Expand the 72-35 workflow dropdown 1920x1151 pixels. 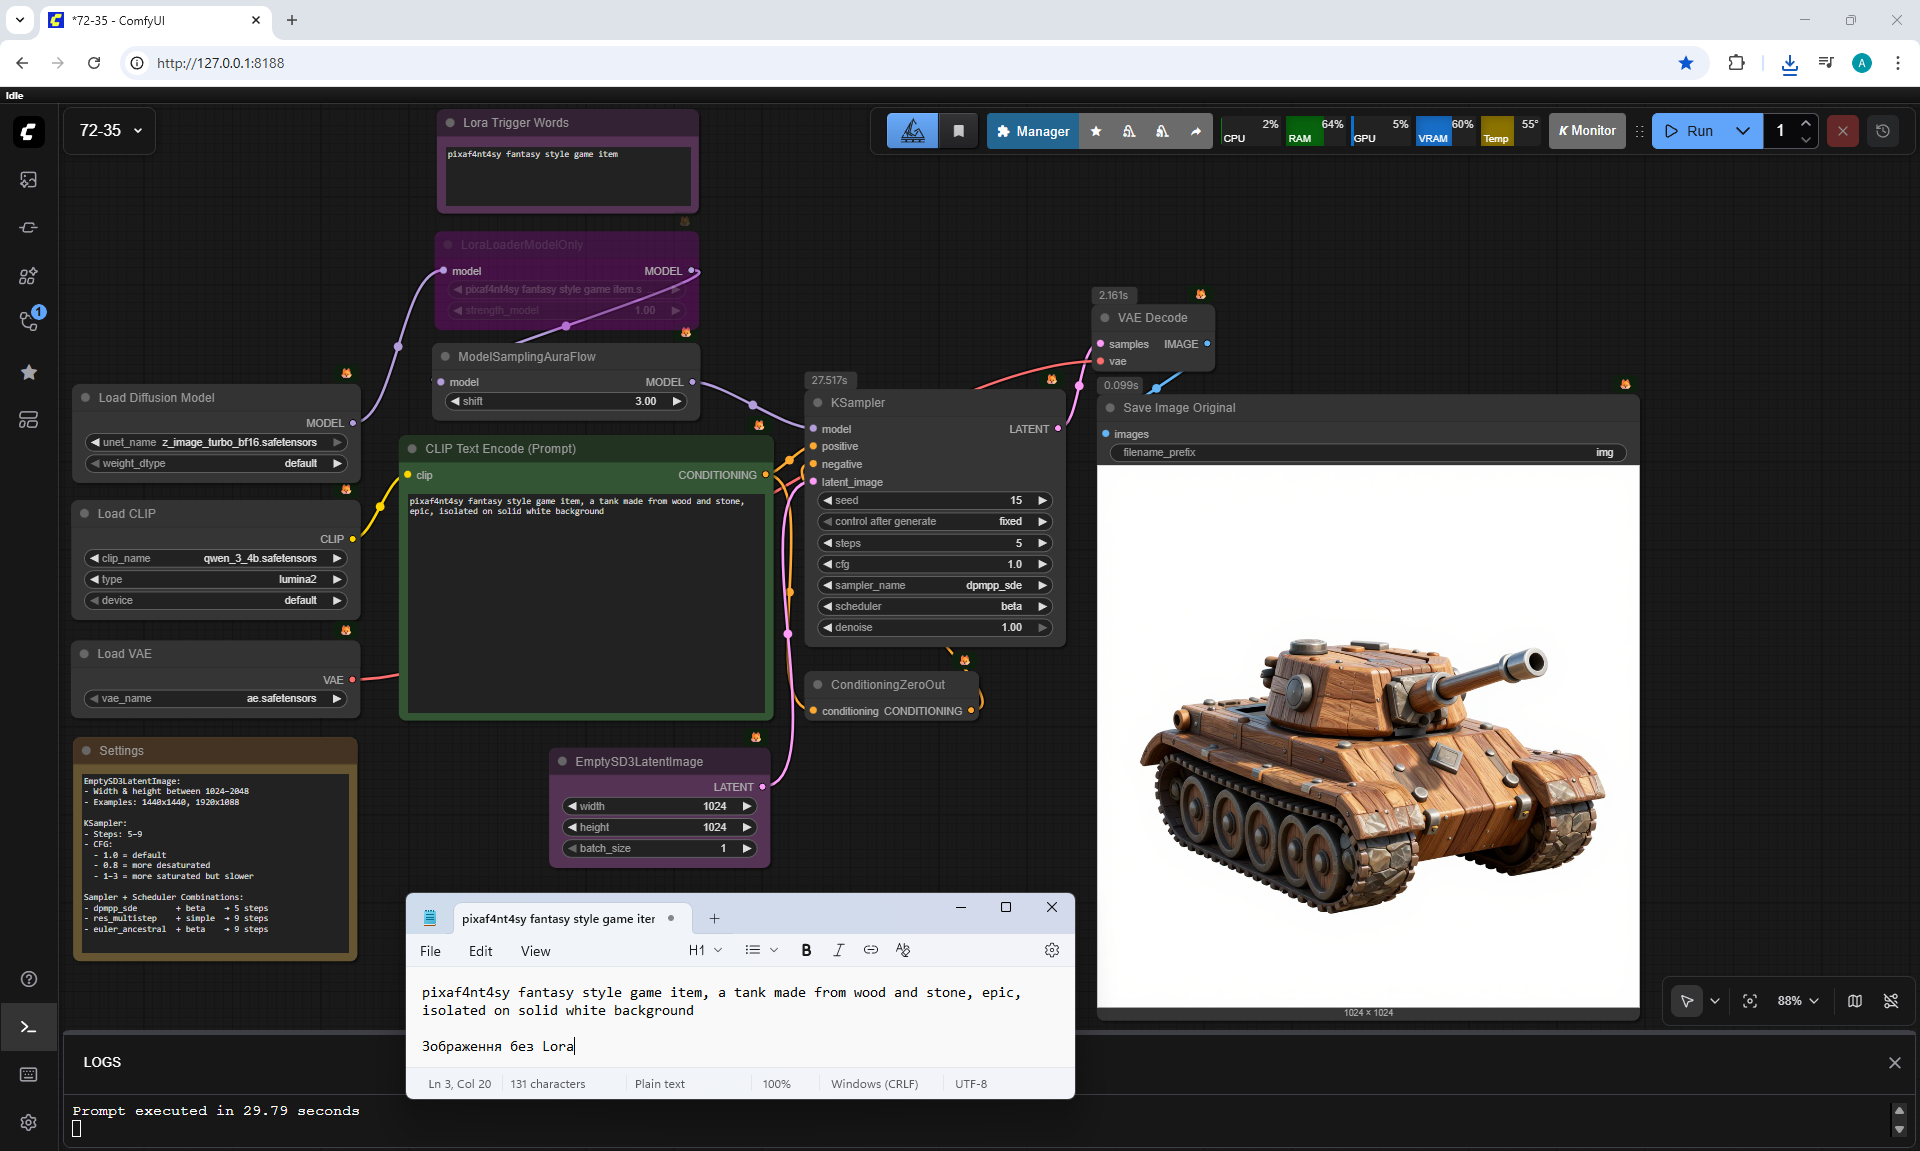coord(138,131)
